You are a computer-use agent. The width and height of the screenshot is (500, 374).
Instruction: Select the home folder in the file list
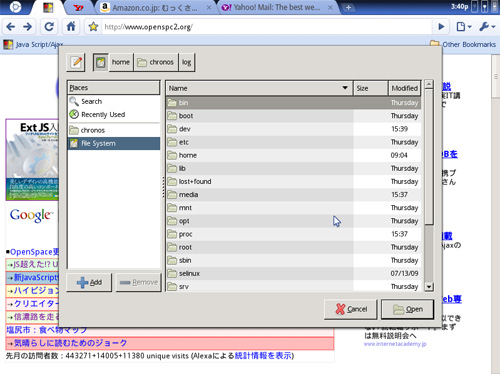pos(293,155)
